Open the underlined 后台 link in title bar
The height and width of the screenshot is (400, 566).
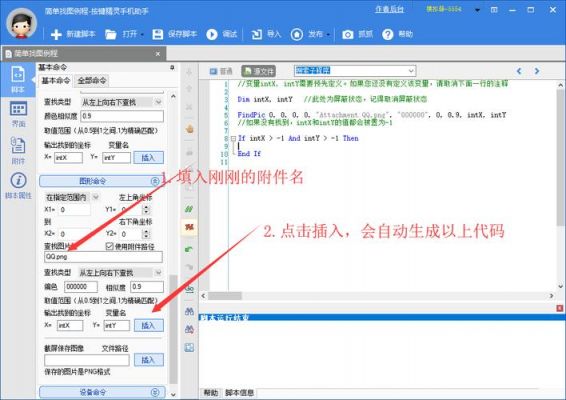(389, 9)
